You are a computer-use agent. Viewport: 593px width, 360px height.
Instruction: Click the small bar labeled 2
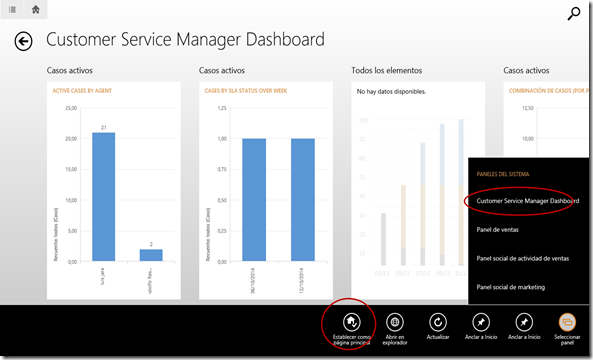151,255
